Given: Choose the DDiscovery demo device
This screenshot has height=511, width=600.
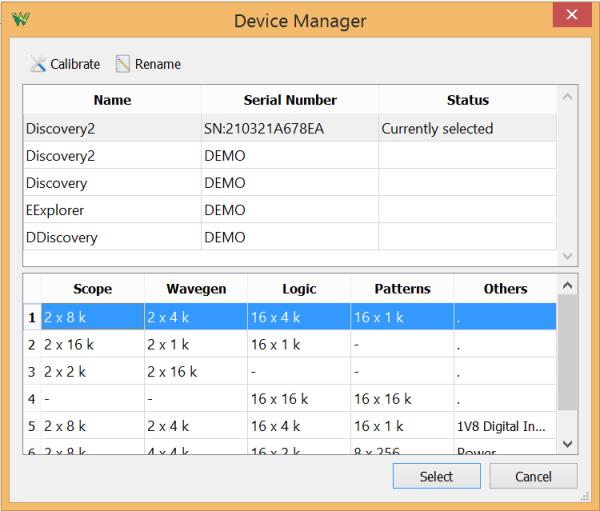Looking at the screenshot, I should tap(112, 237).
